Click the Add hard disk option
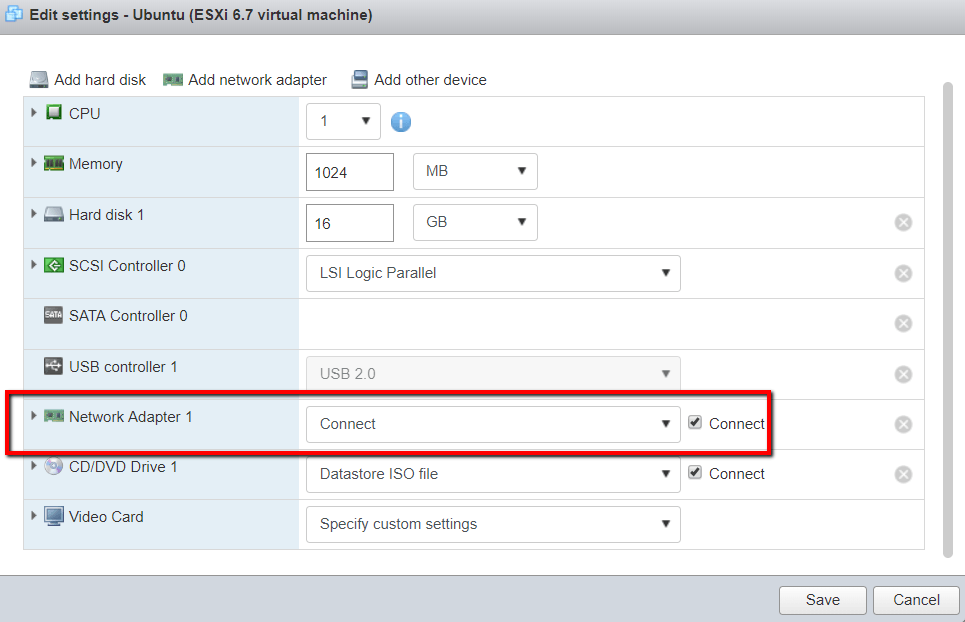Image resolution: width=965 pixels, height=622 pixels. (88, 80)
